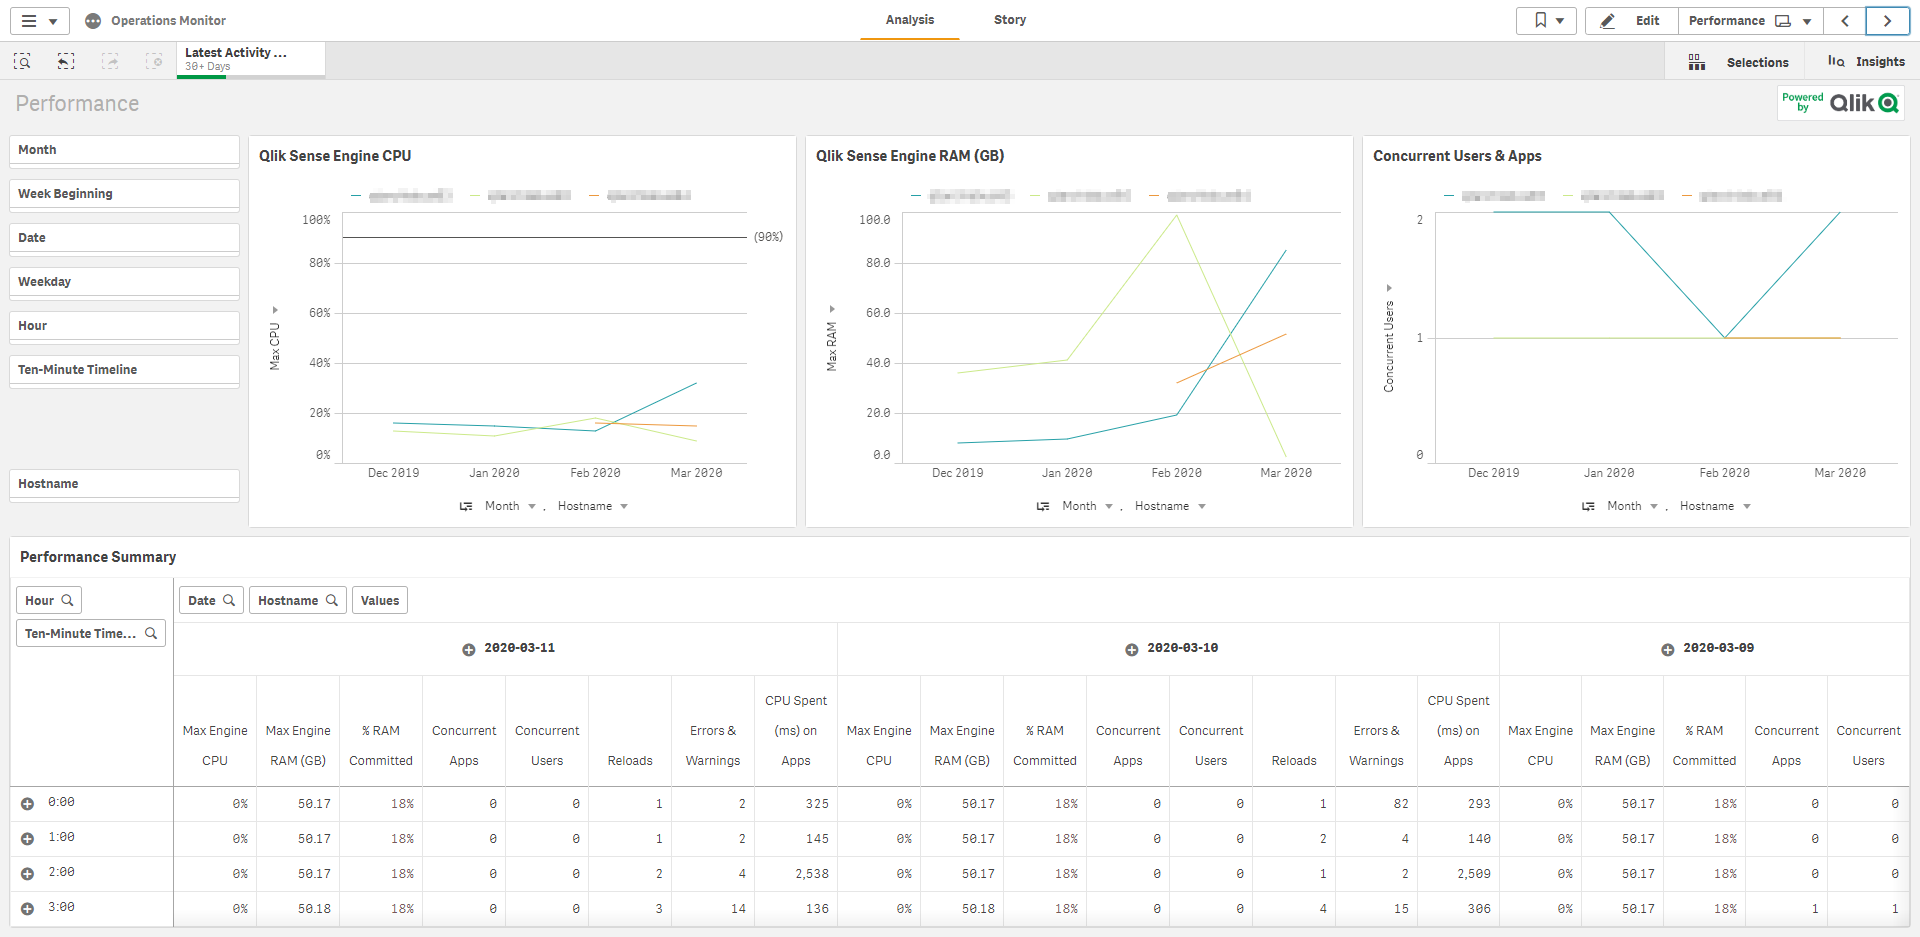The image size is (1920, 937).
Task: Open the Insights advisor
Action: point(1866,62)
